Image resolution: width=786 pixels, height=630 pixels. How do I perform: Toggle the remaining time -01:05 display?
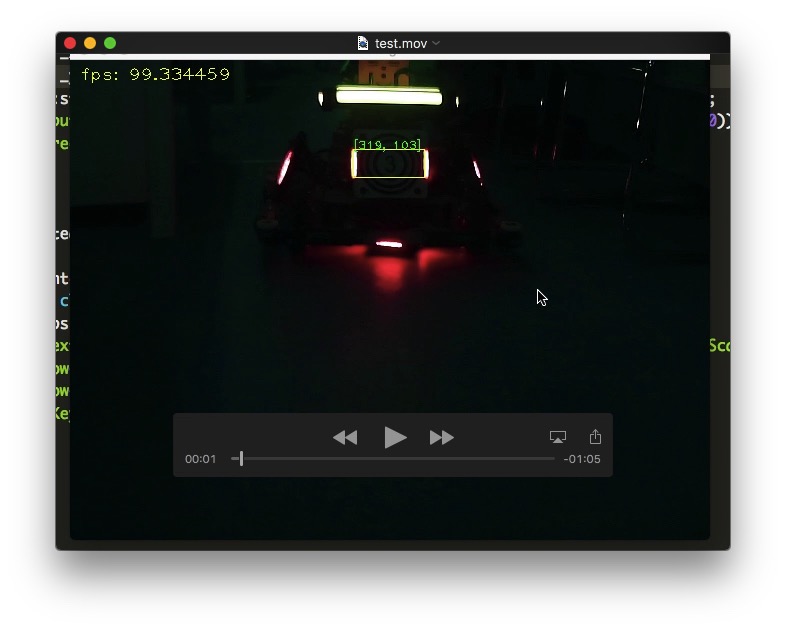tap(582, 459)
